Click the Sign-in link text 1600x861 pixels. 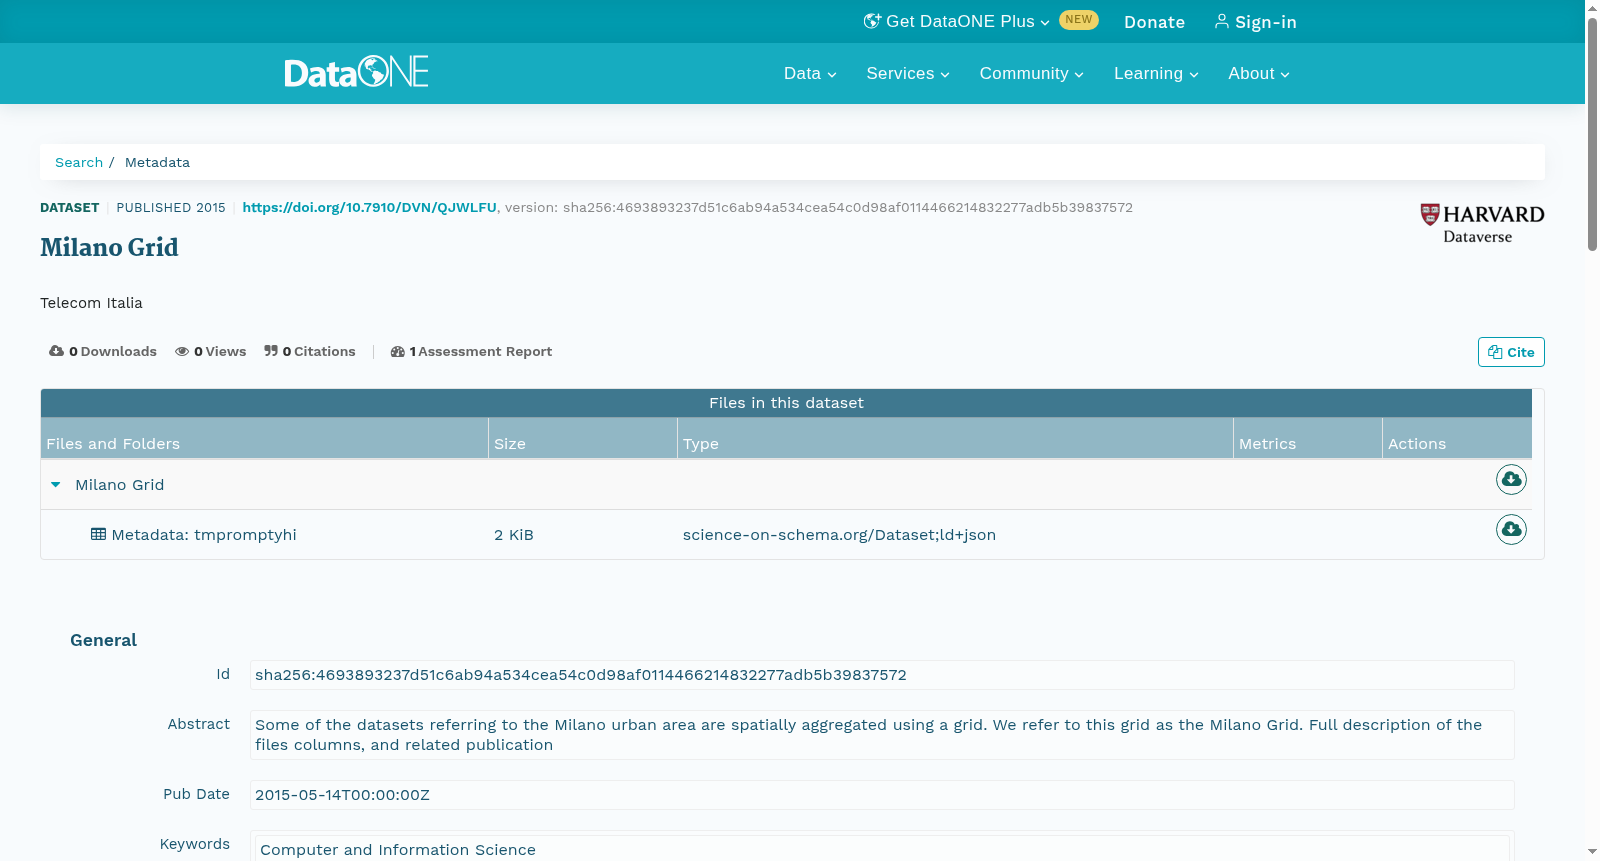[1266, 22]
